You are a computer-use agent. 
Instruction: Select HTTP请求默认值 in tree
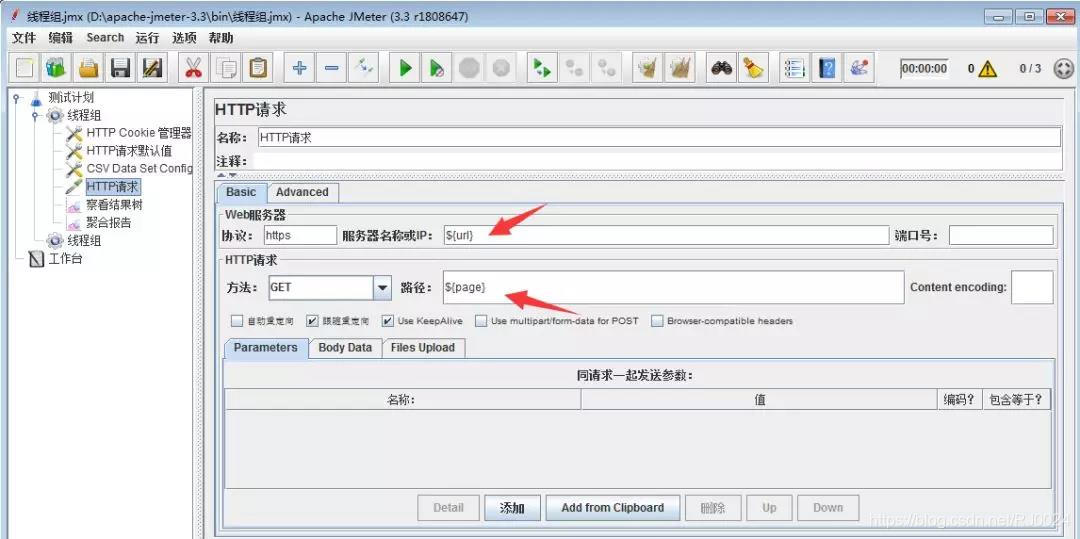pyautogui.click(x=129, y=151)
